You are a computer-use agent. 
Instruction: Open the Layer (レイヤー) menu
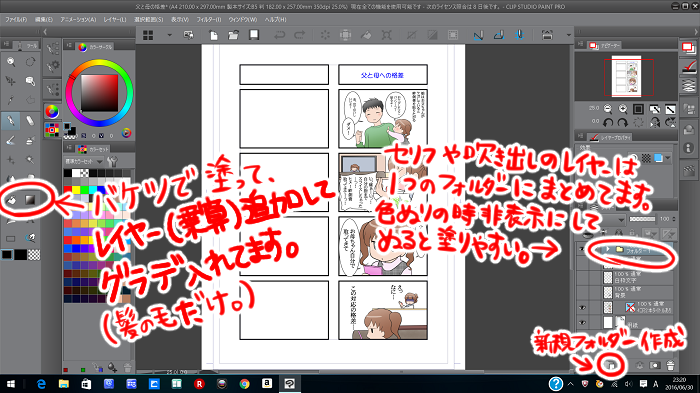[115, 20]
